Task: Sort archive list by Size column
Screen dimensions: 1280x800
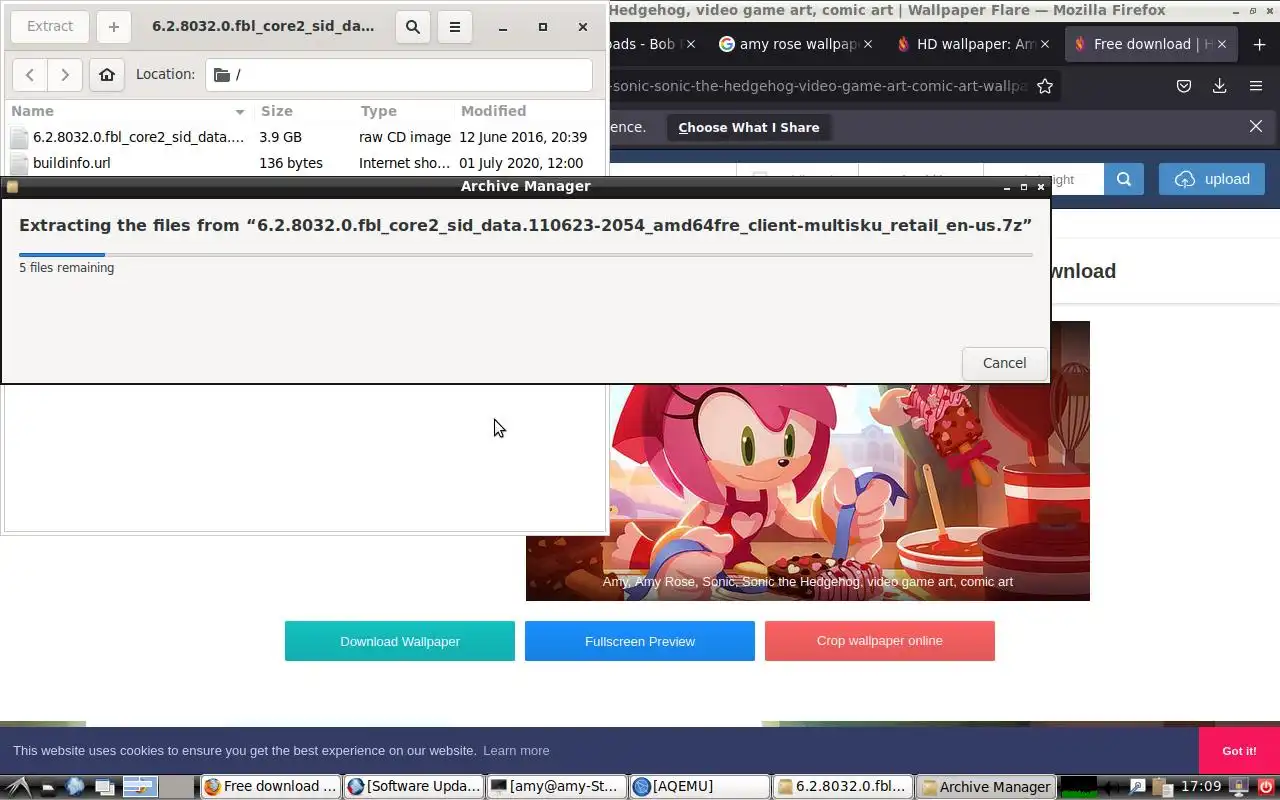Action: (302, 111)
